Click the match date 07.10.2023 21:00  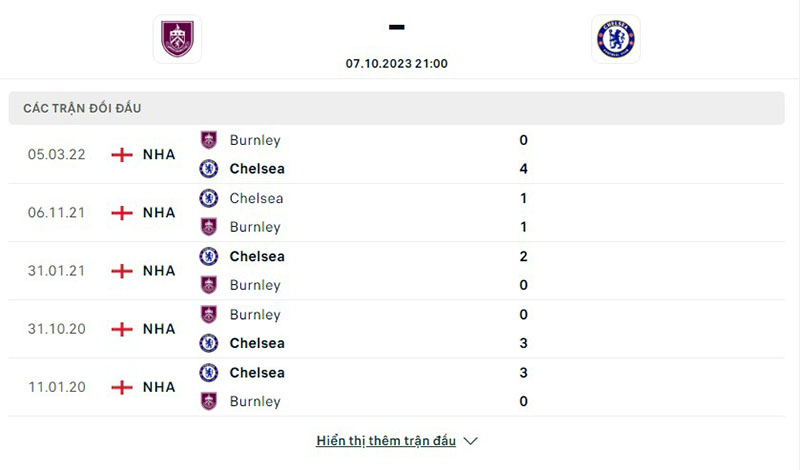point(397,63)
